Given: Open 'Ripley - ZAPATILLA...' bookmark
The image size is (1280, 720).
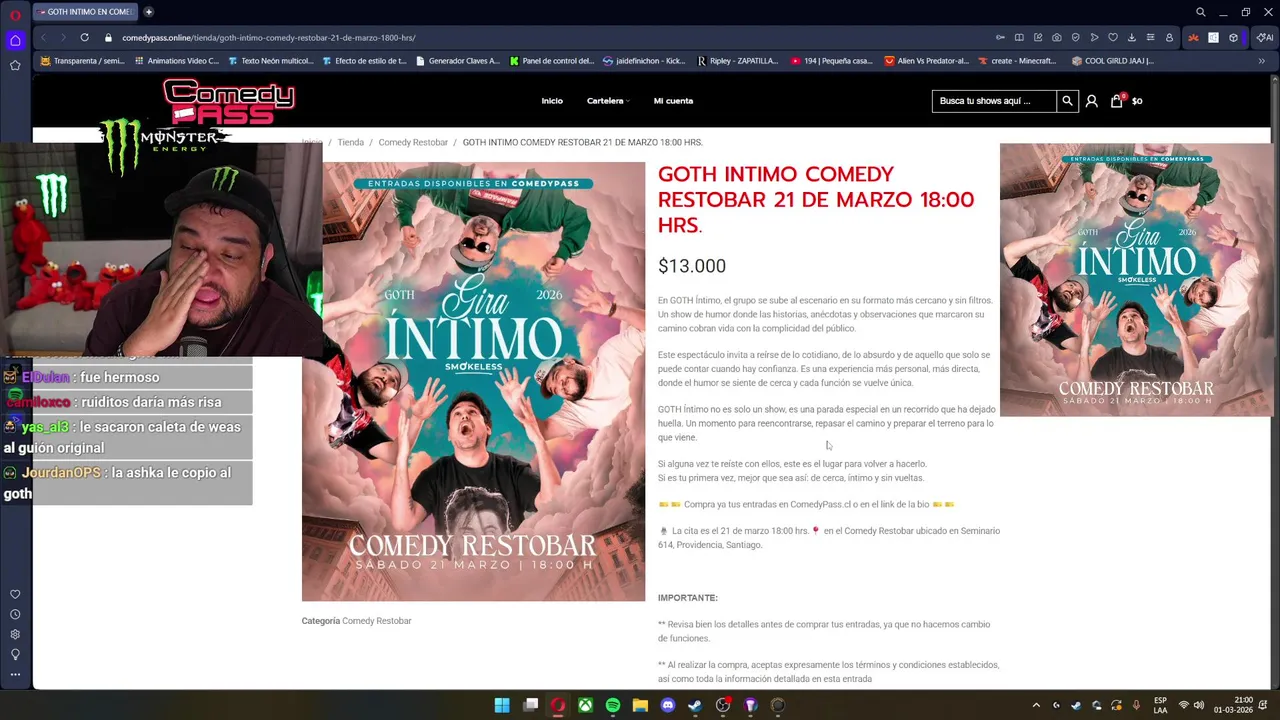Looking at the screenshot, I should pos(737,61).
